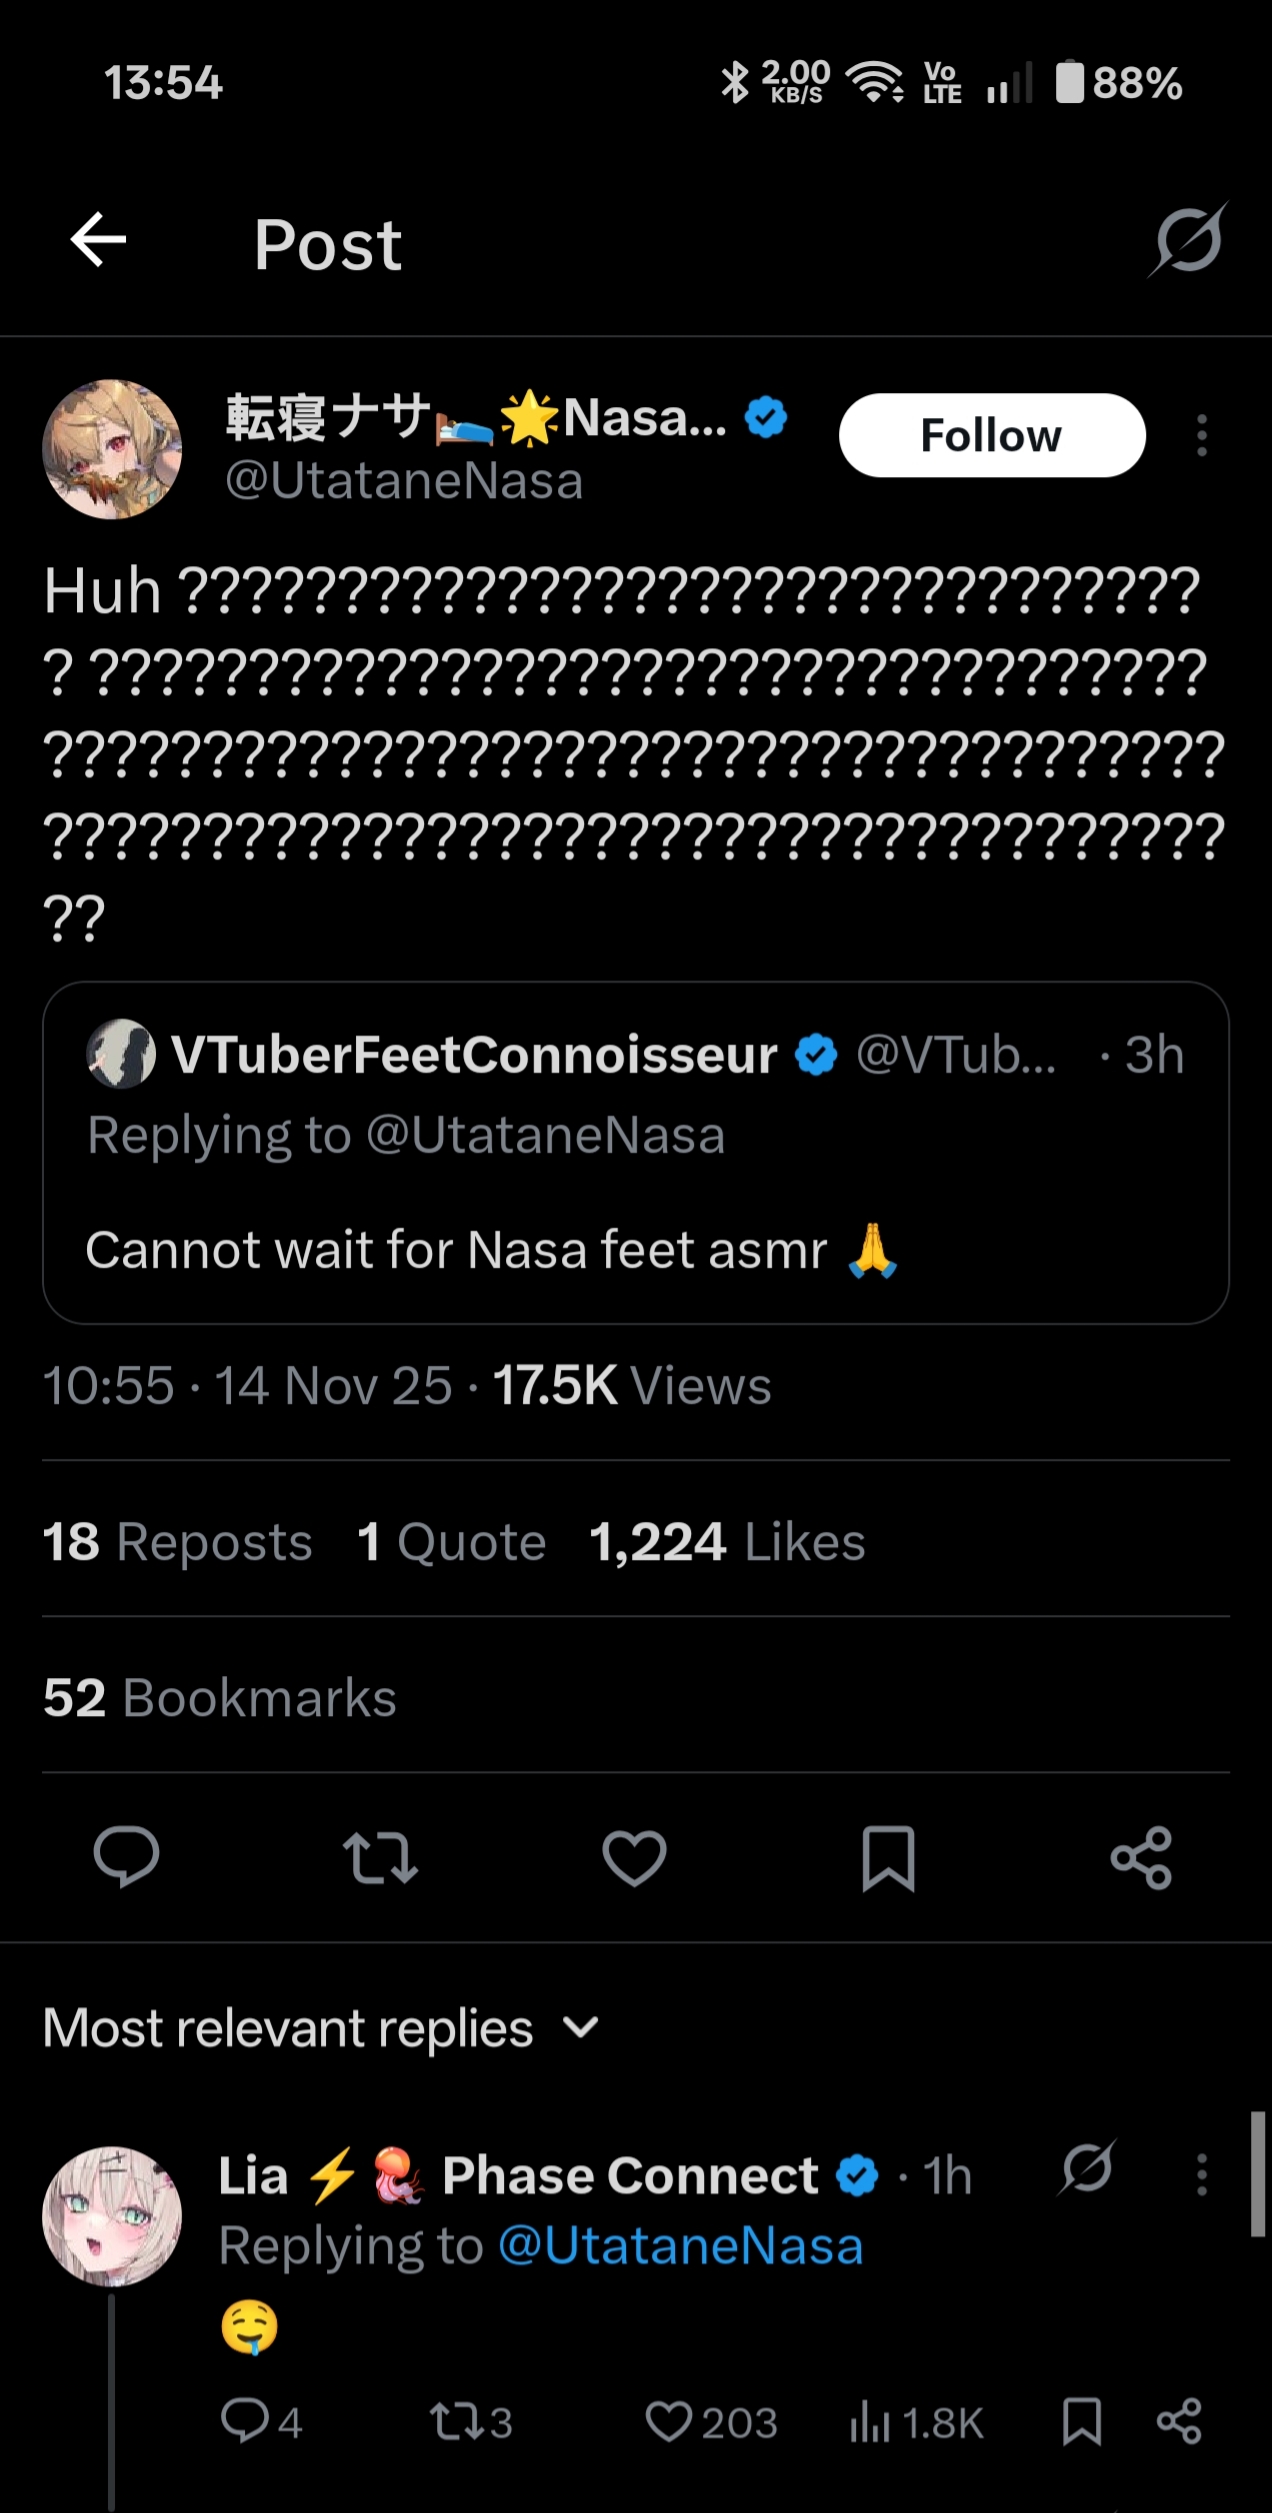Like the main post with heart icon

click(x=634, y=1857)
